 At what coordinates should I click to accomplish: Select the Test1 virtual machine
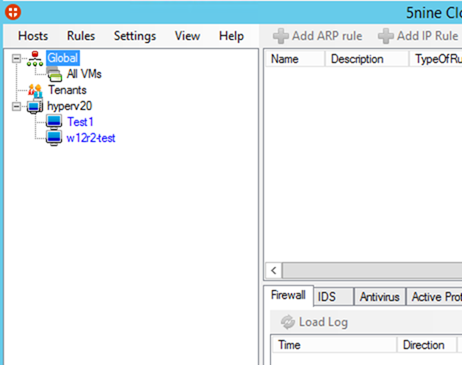tap(80, 122)
